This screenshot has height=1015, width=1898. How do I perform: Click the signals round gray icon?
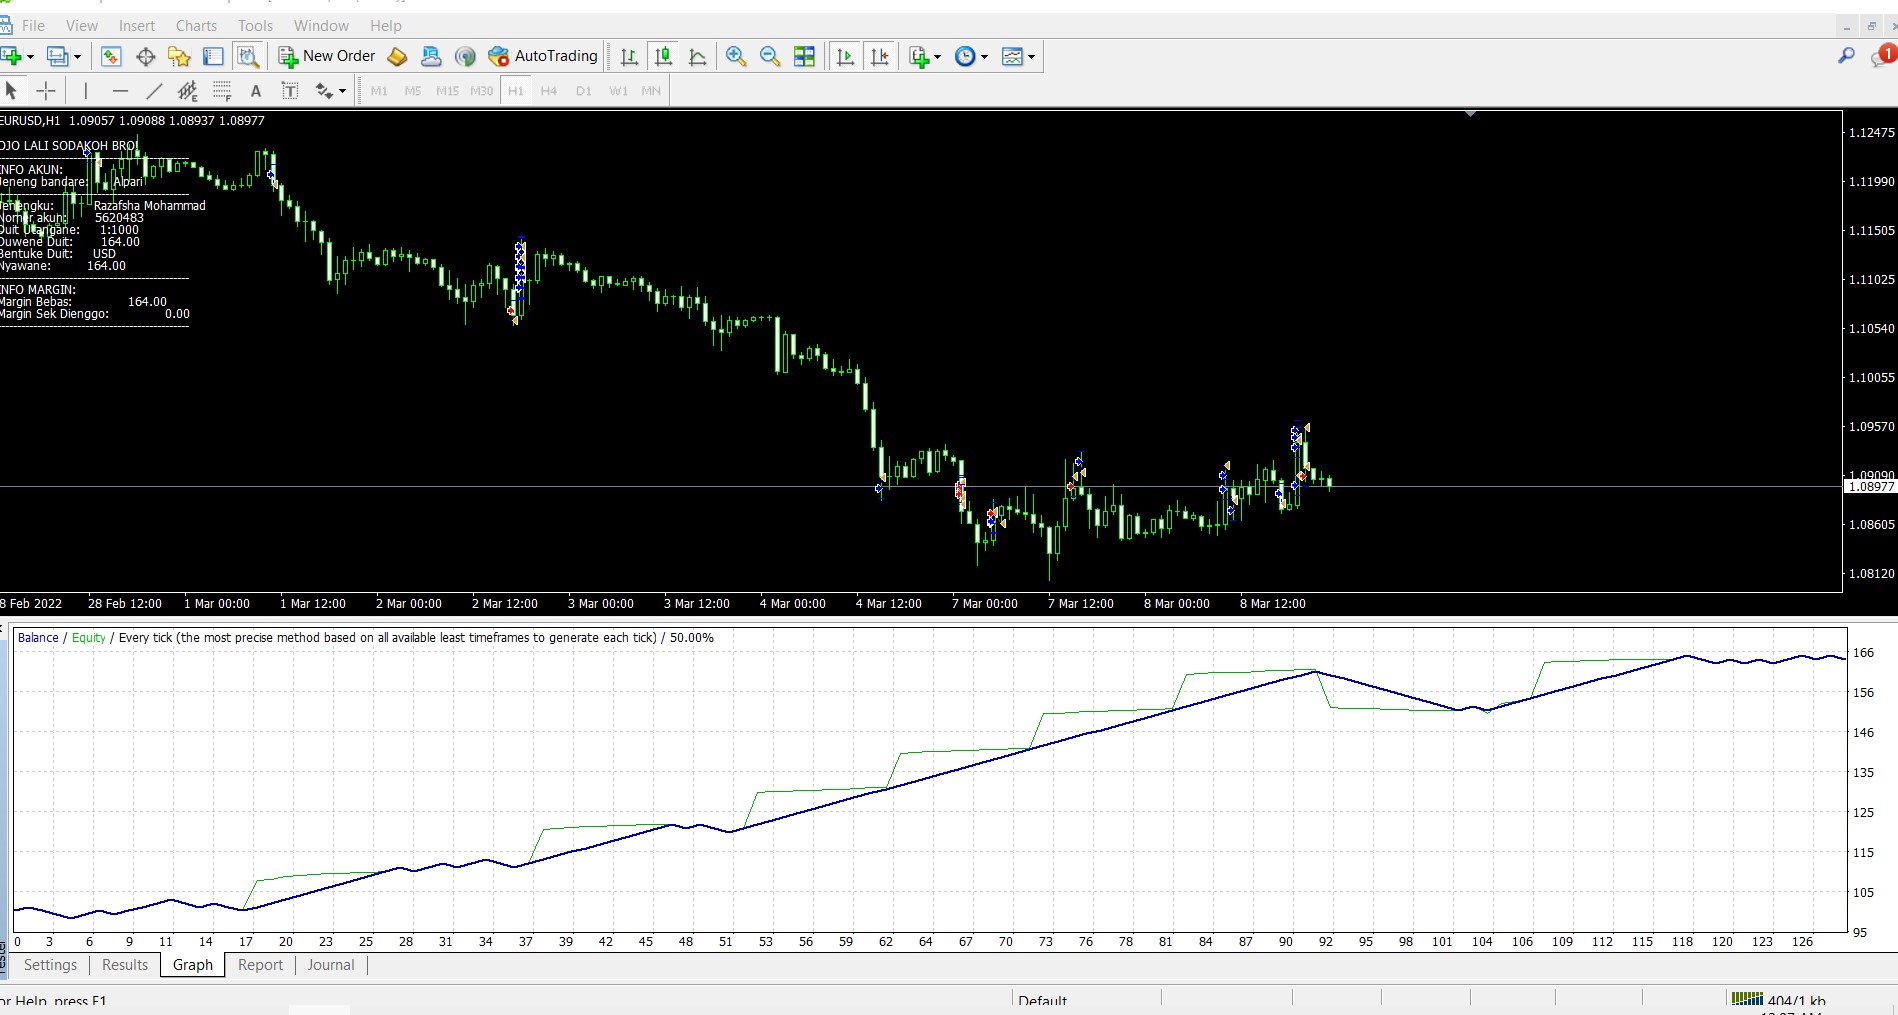coord(465,56)
